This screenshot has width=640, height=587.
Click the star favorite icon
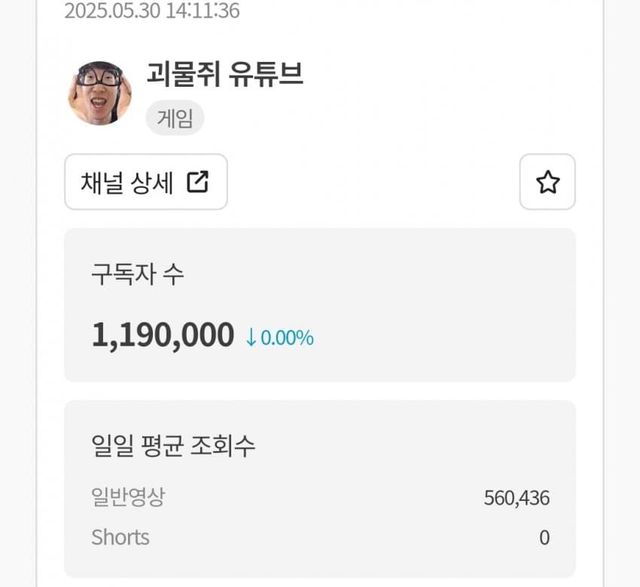pyautogui.click(x=547, y=182)
